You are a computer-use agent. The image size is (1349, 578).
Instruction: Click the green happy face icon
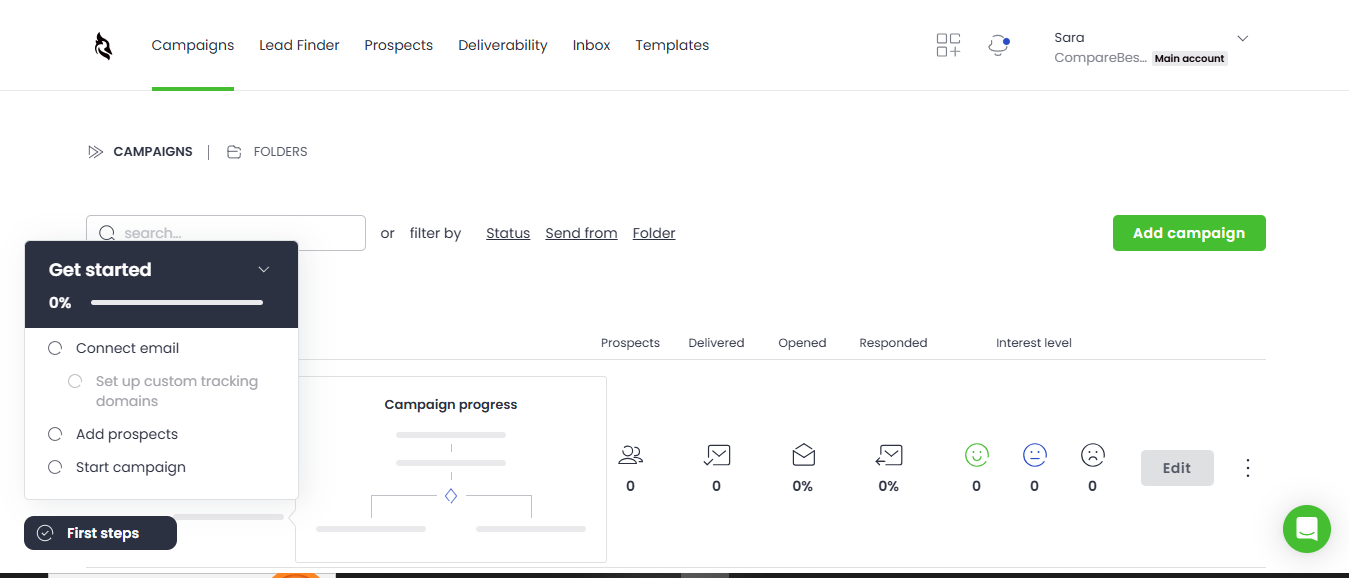coord(977,455)
